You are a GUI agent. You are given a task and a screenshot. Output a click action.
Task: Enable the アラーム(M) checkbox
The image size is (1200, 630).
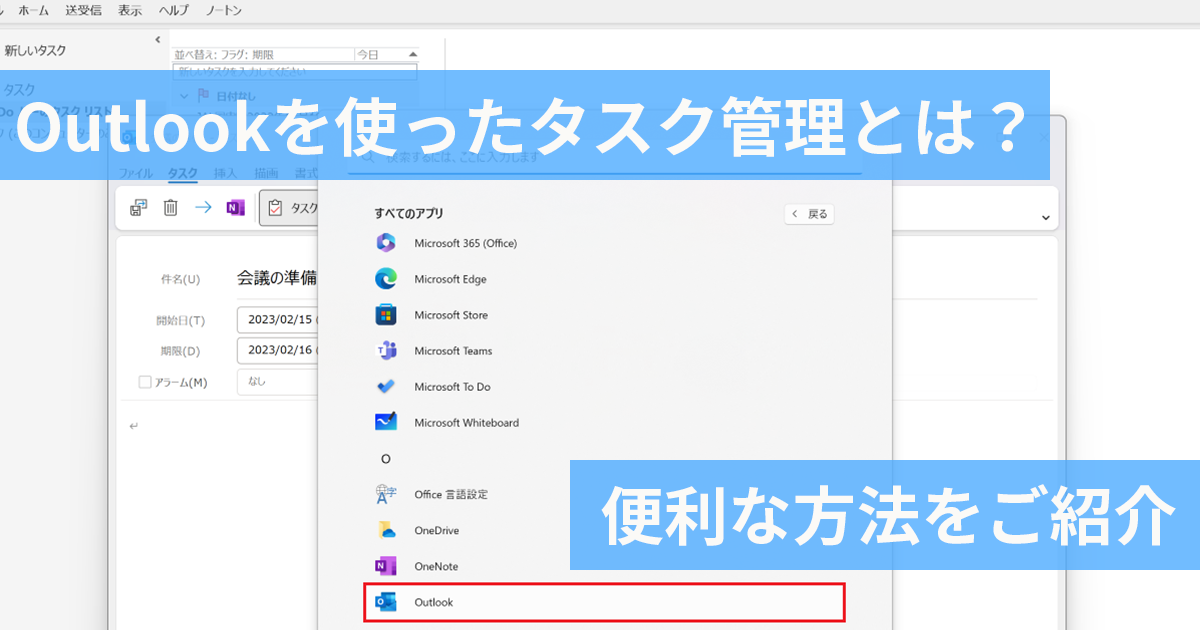click(x=145, y=382)
